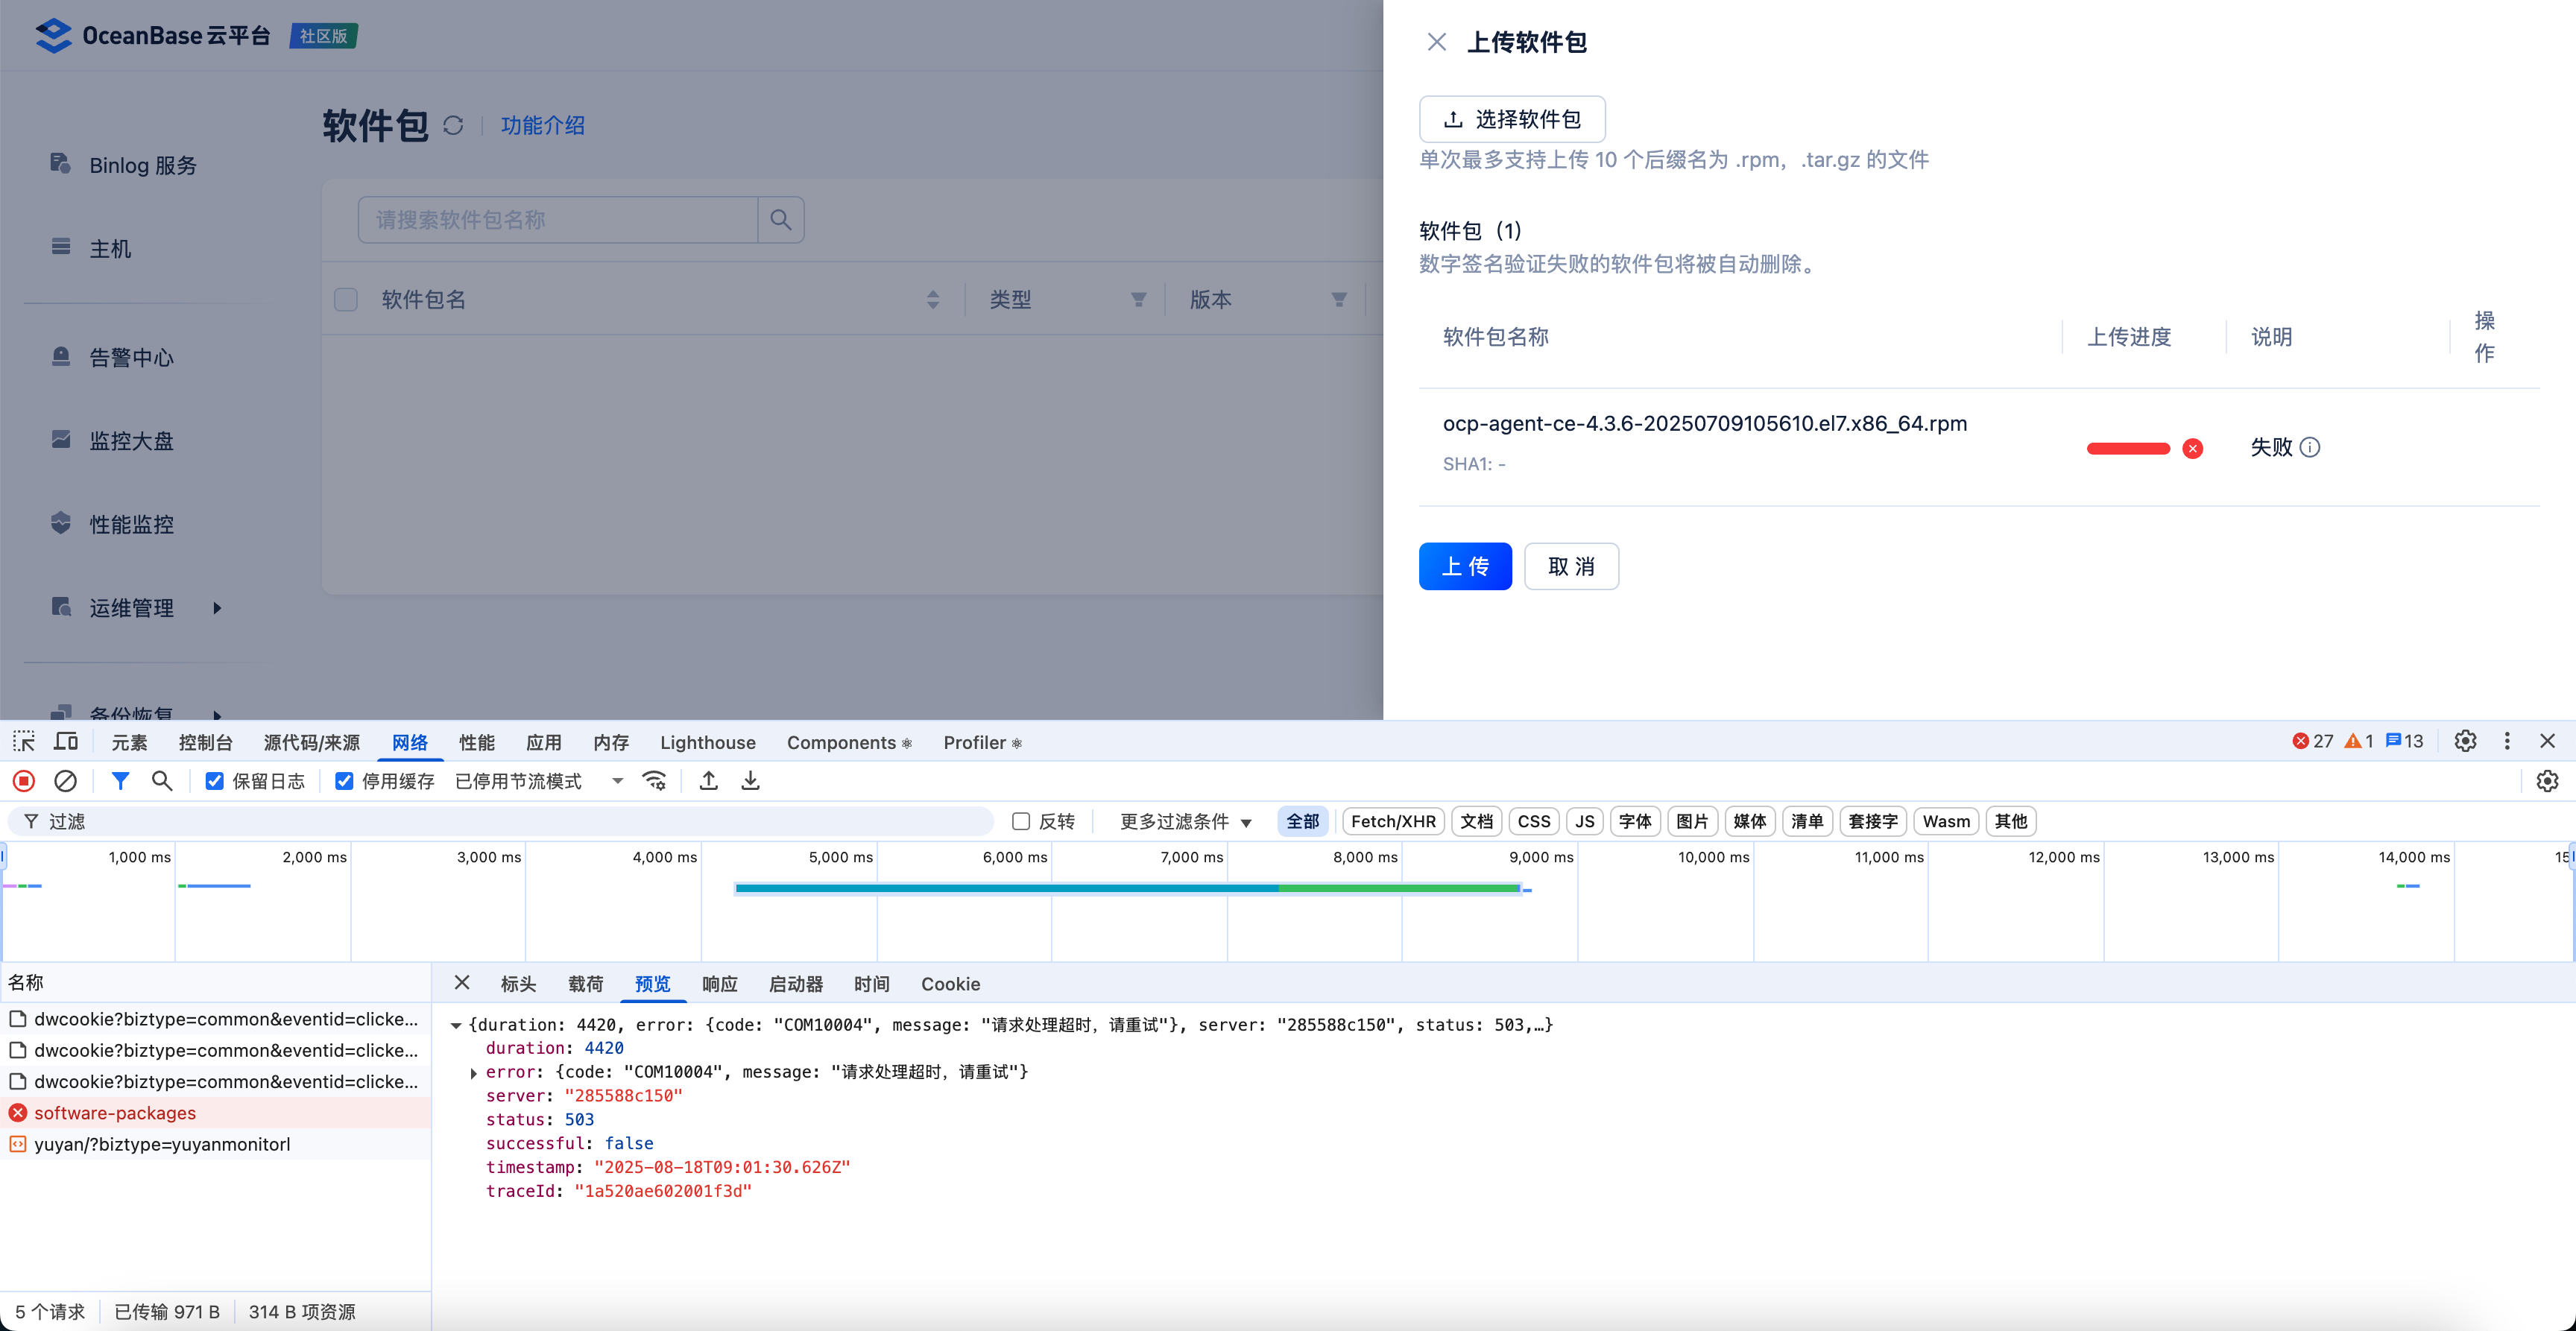The height and width of the screenshot is (1331, 2576).
Task: Expand the error object in preview
Action: [x=473, y=1073]
